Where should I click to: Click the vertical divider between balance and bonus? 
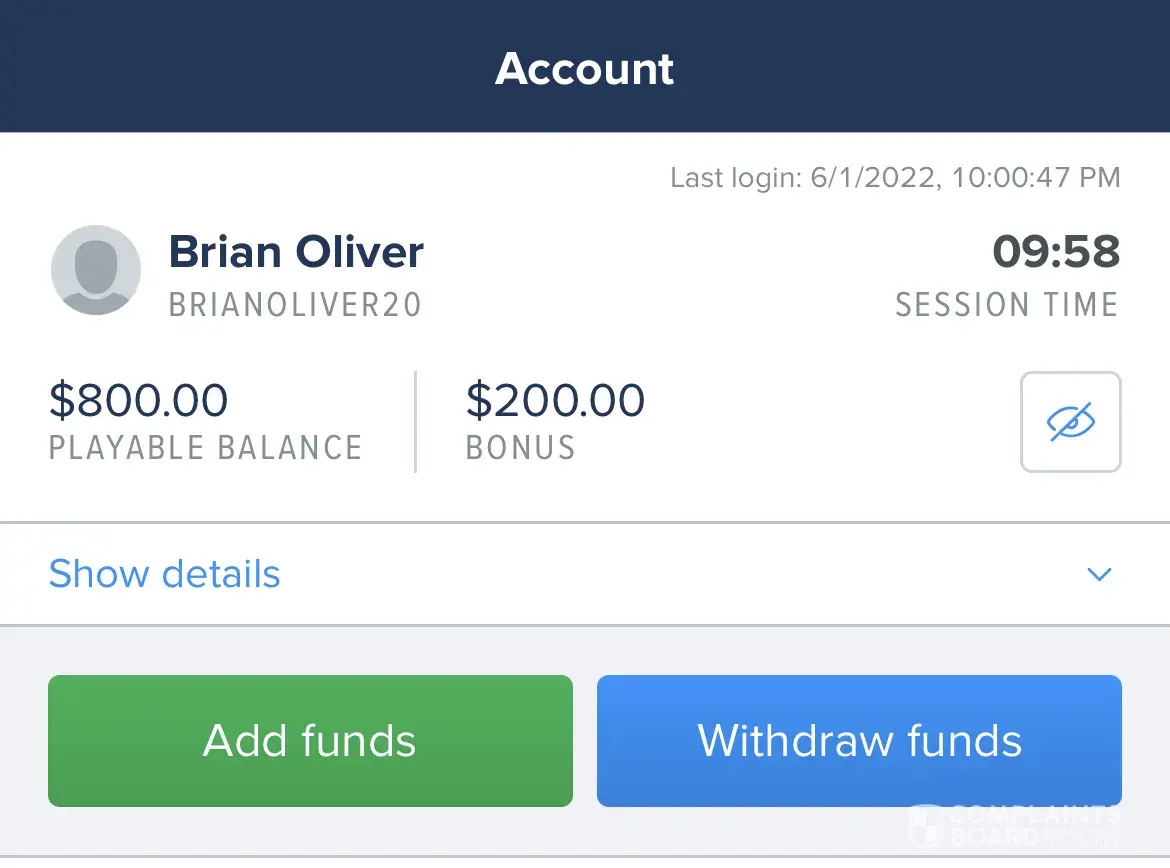(415, 421)
